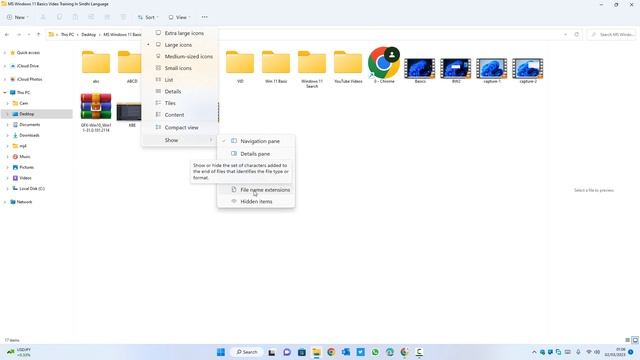This screenshot has height=360, width=640.
Task: Expand the Documents tree node
Action: pos(7,124)
